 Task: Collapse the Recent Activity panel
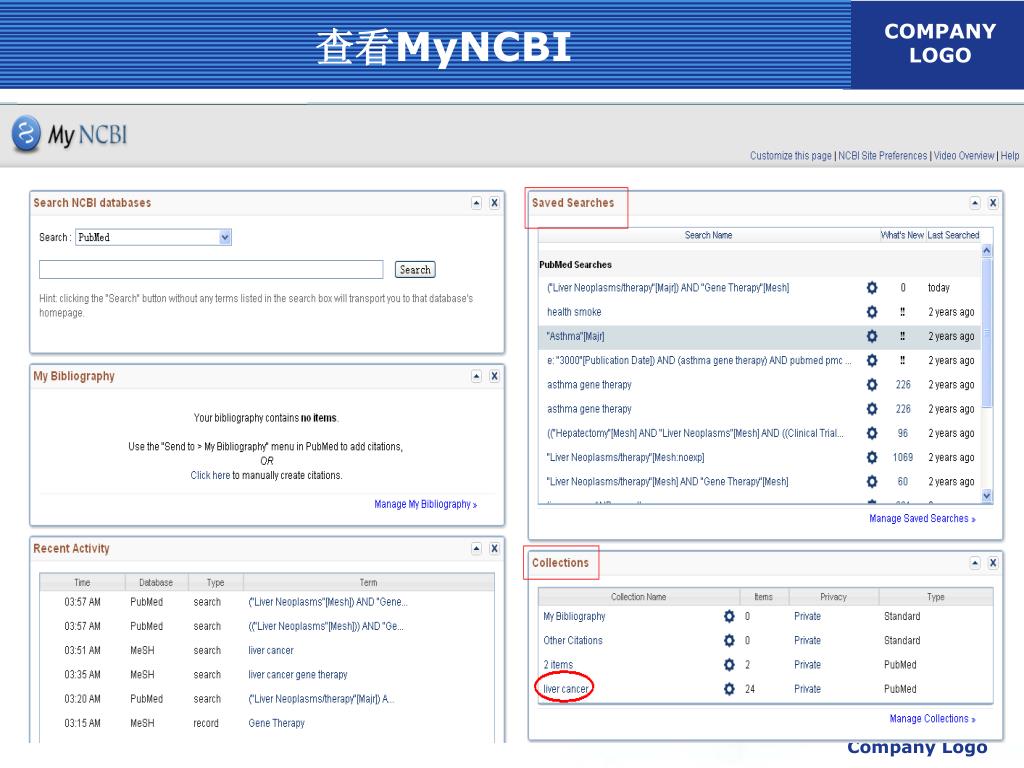point(477,549)
